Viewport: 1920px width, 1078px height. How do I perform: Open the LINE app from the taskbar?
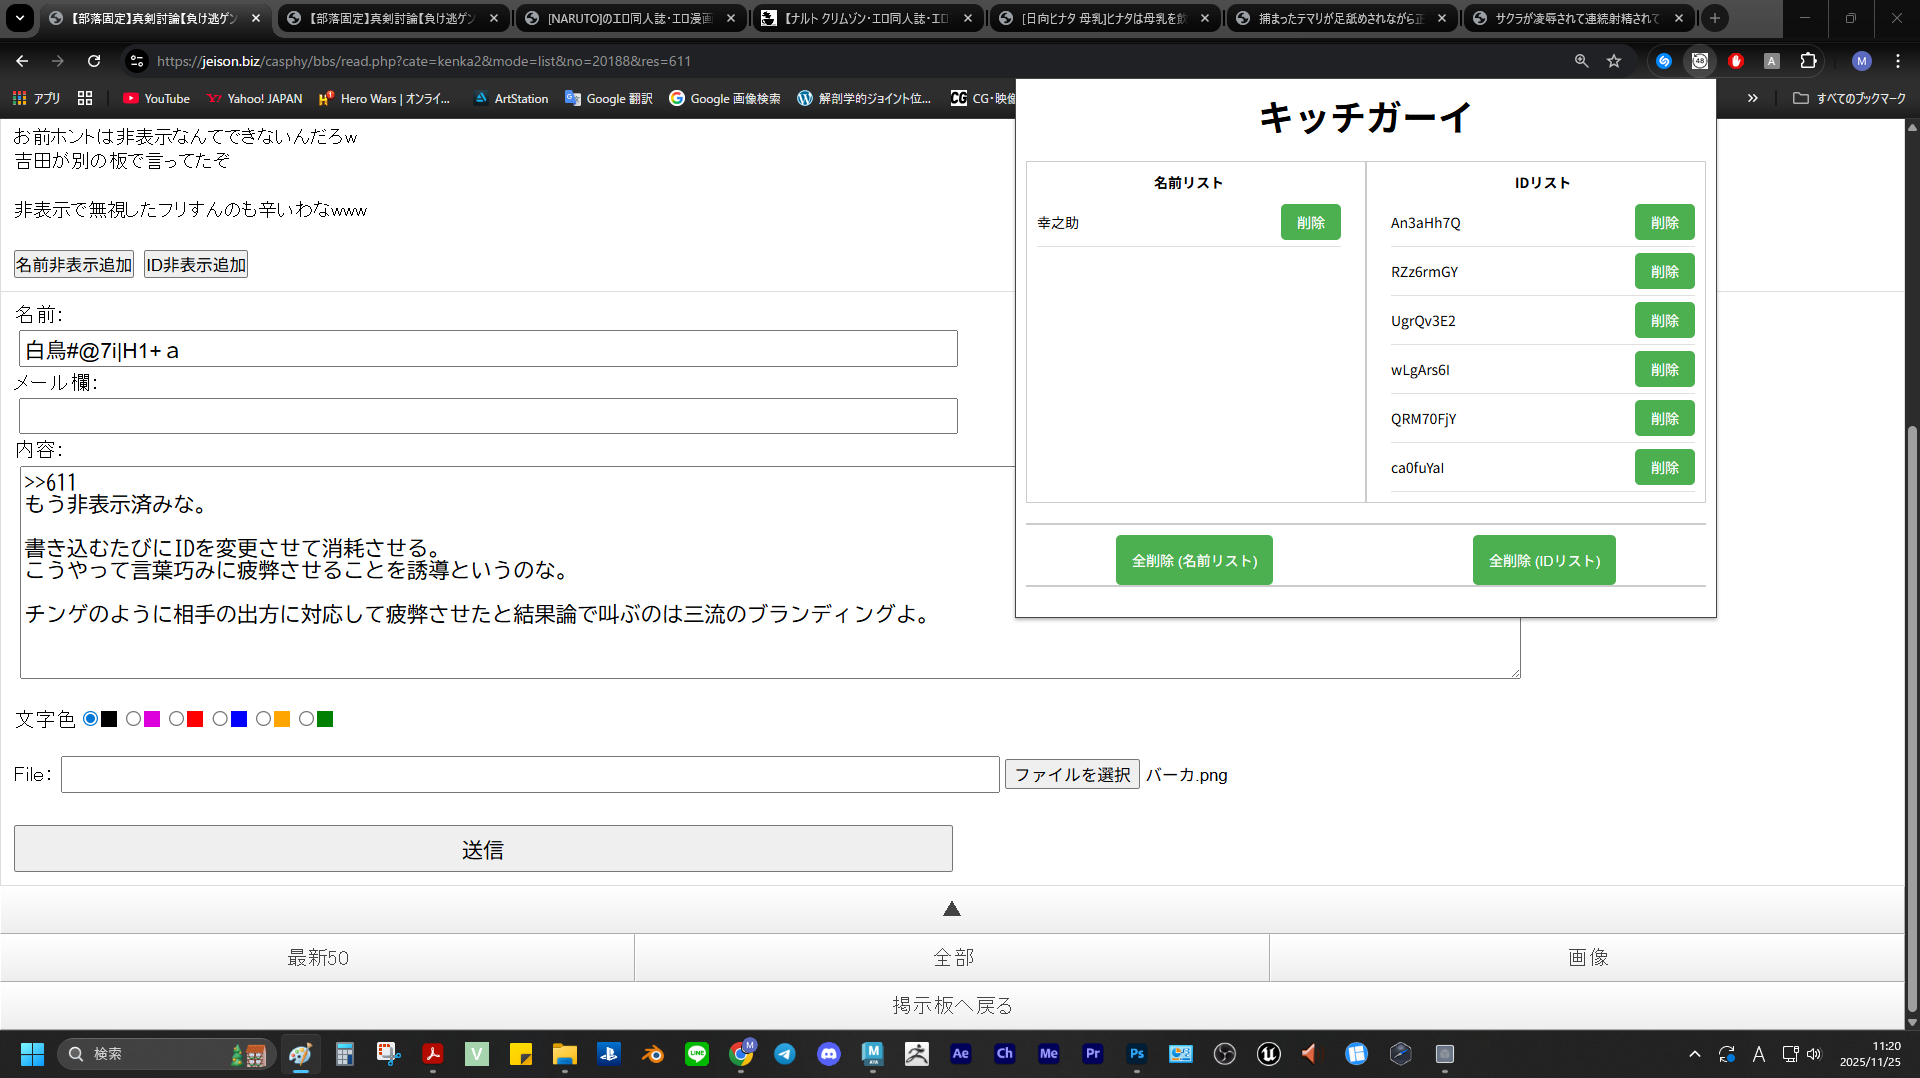[697, 1054]
